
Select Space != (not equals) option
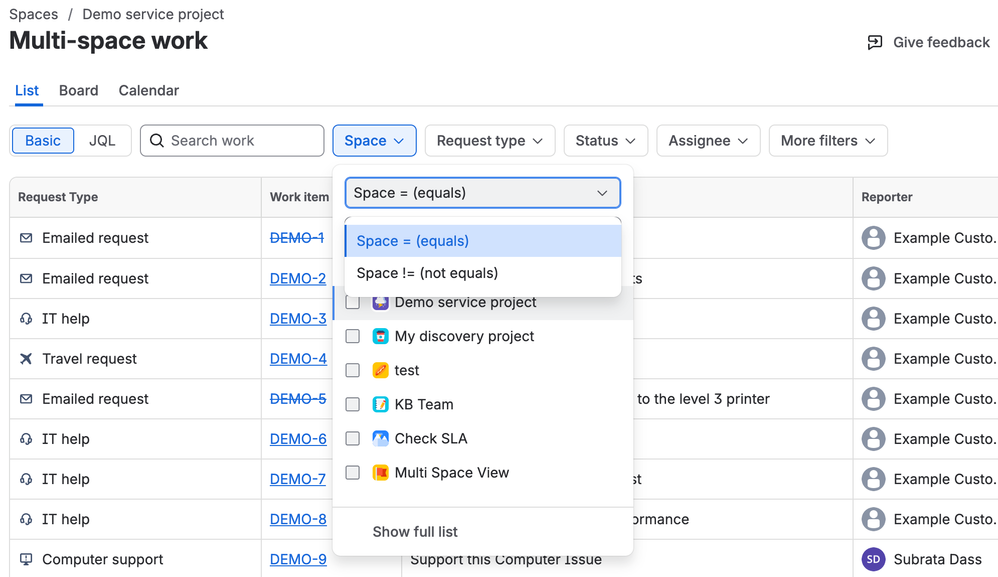(427, 273)
